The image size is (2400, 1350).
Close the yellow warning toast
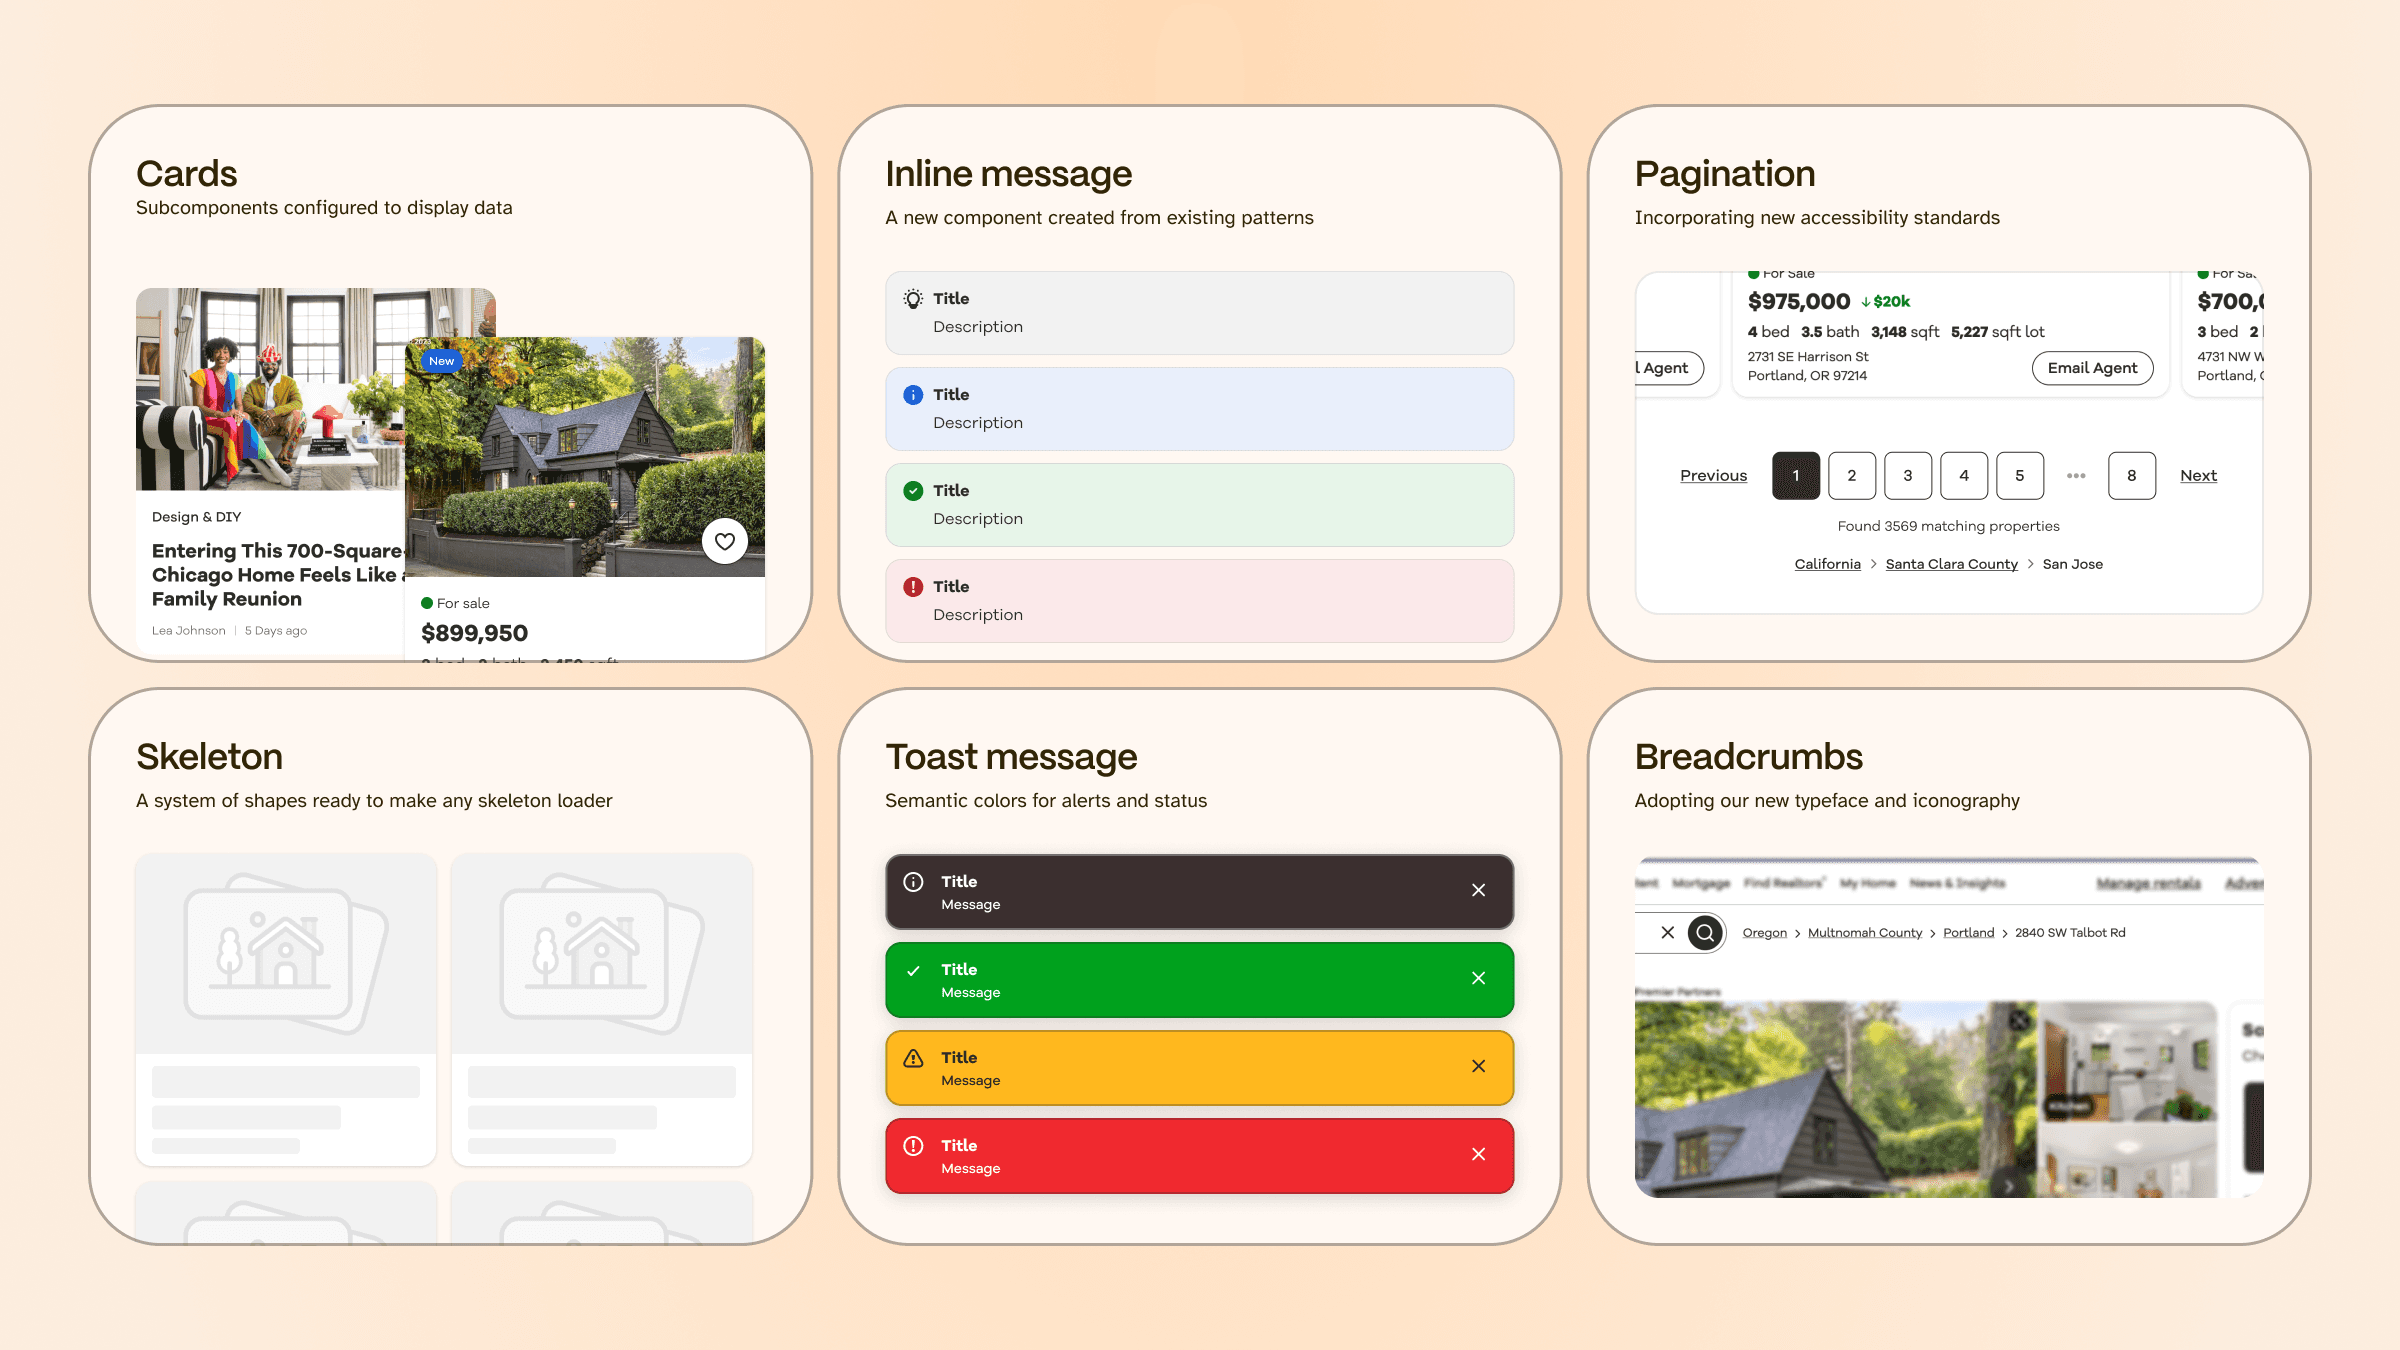(1478, 1066)
